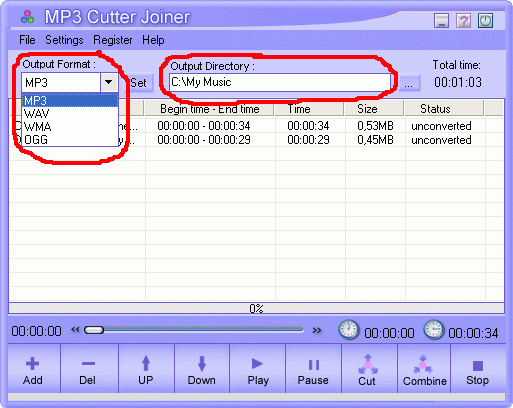Click the Combine button

(424, 369)
